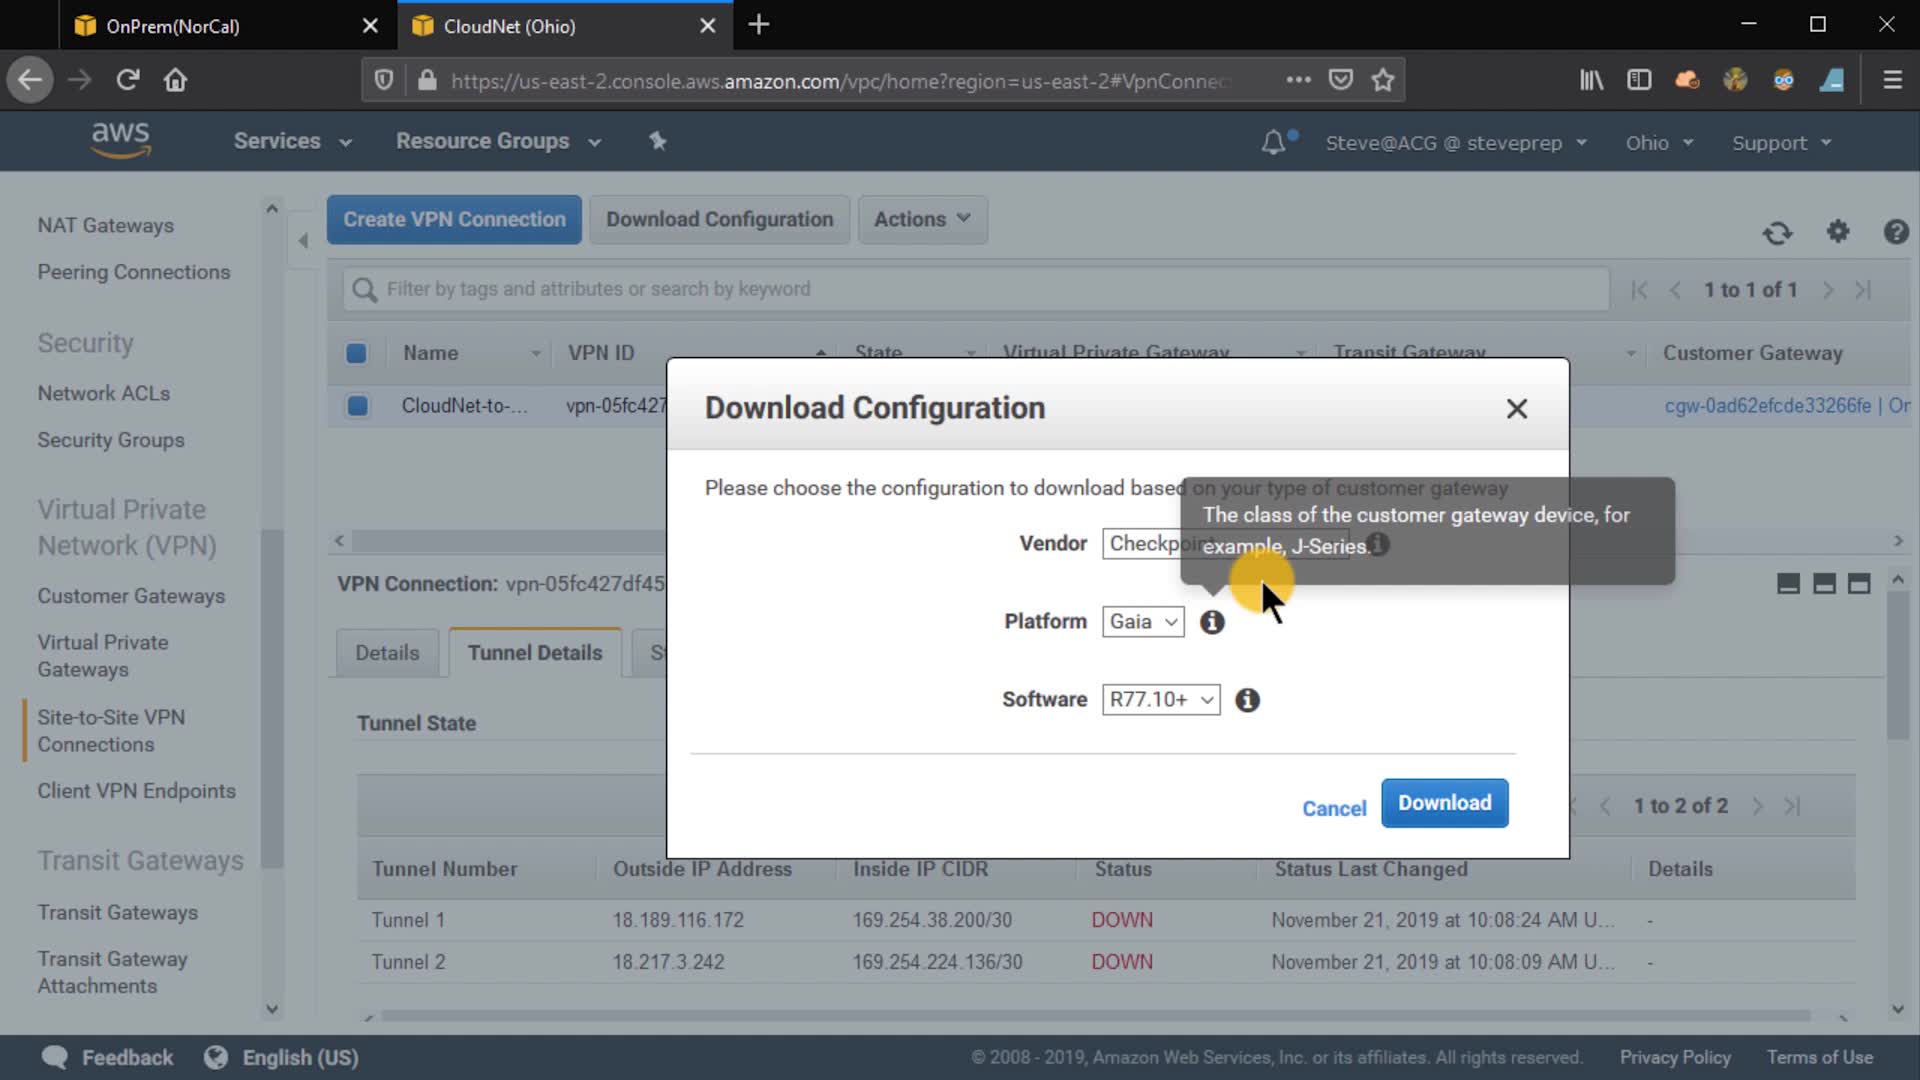Uncheck the CloudNet-to VPN row checkbox
Image resolution: width=1920 pixels, height=1080 pixels.
pyautogui.click(x=357, y=406)
